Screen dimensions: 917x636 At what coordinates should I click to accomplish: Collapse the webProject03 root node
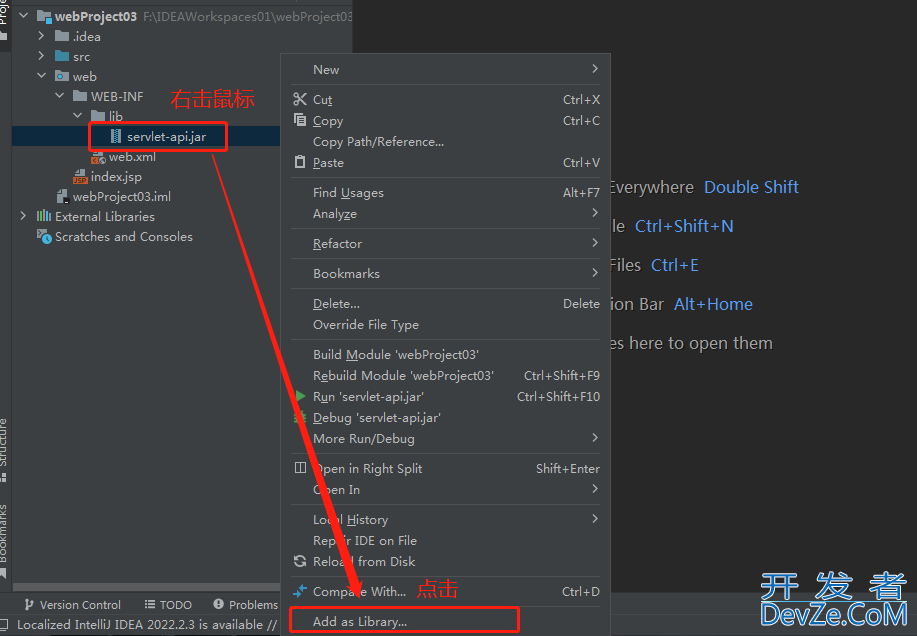tap(23, 16)
